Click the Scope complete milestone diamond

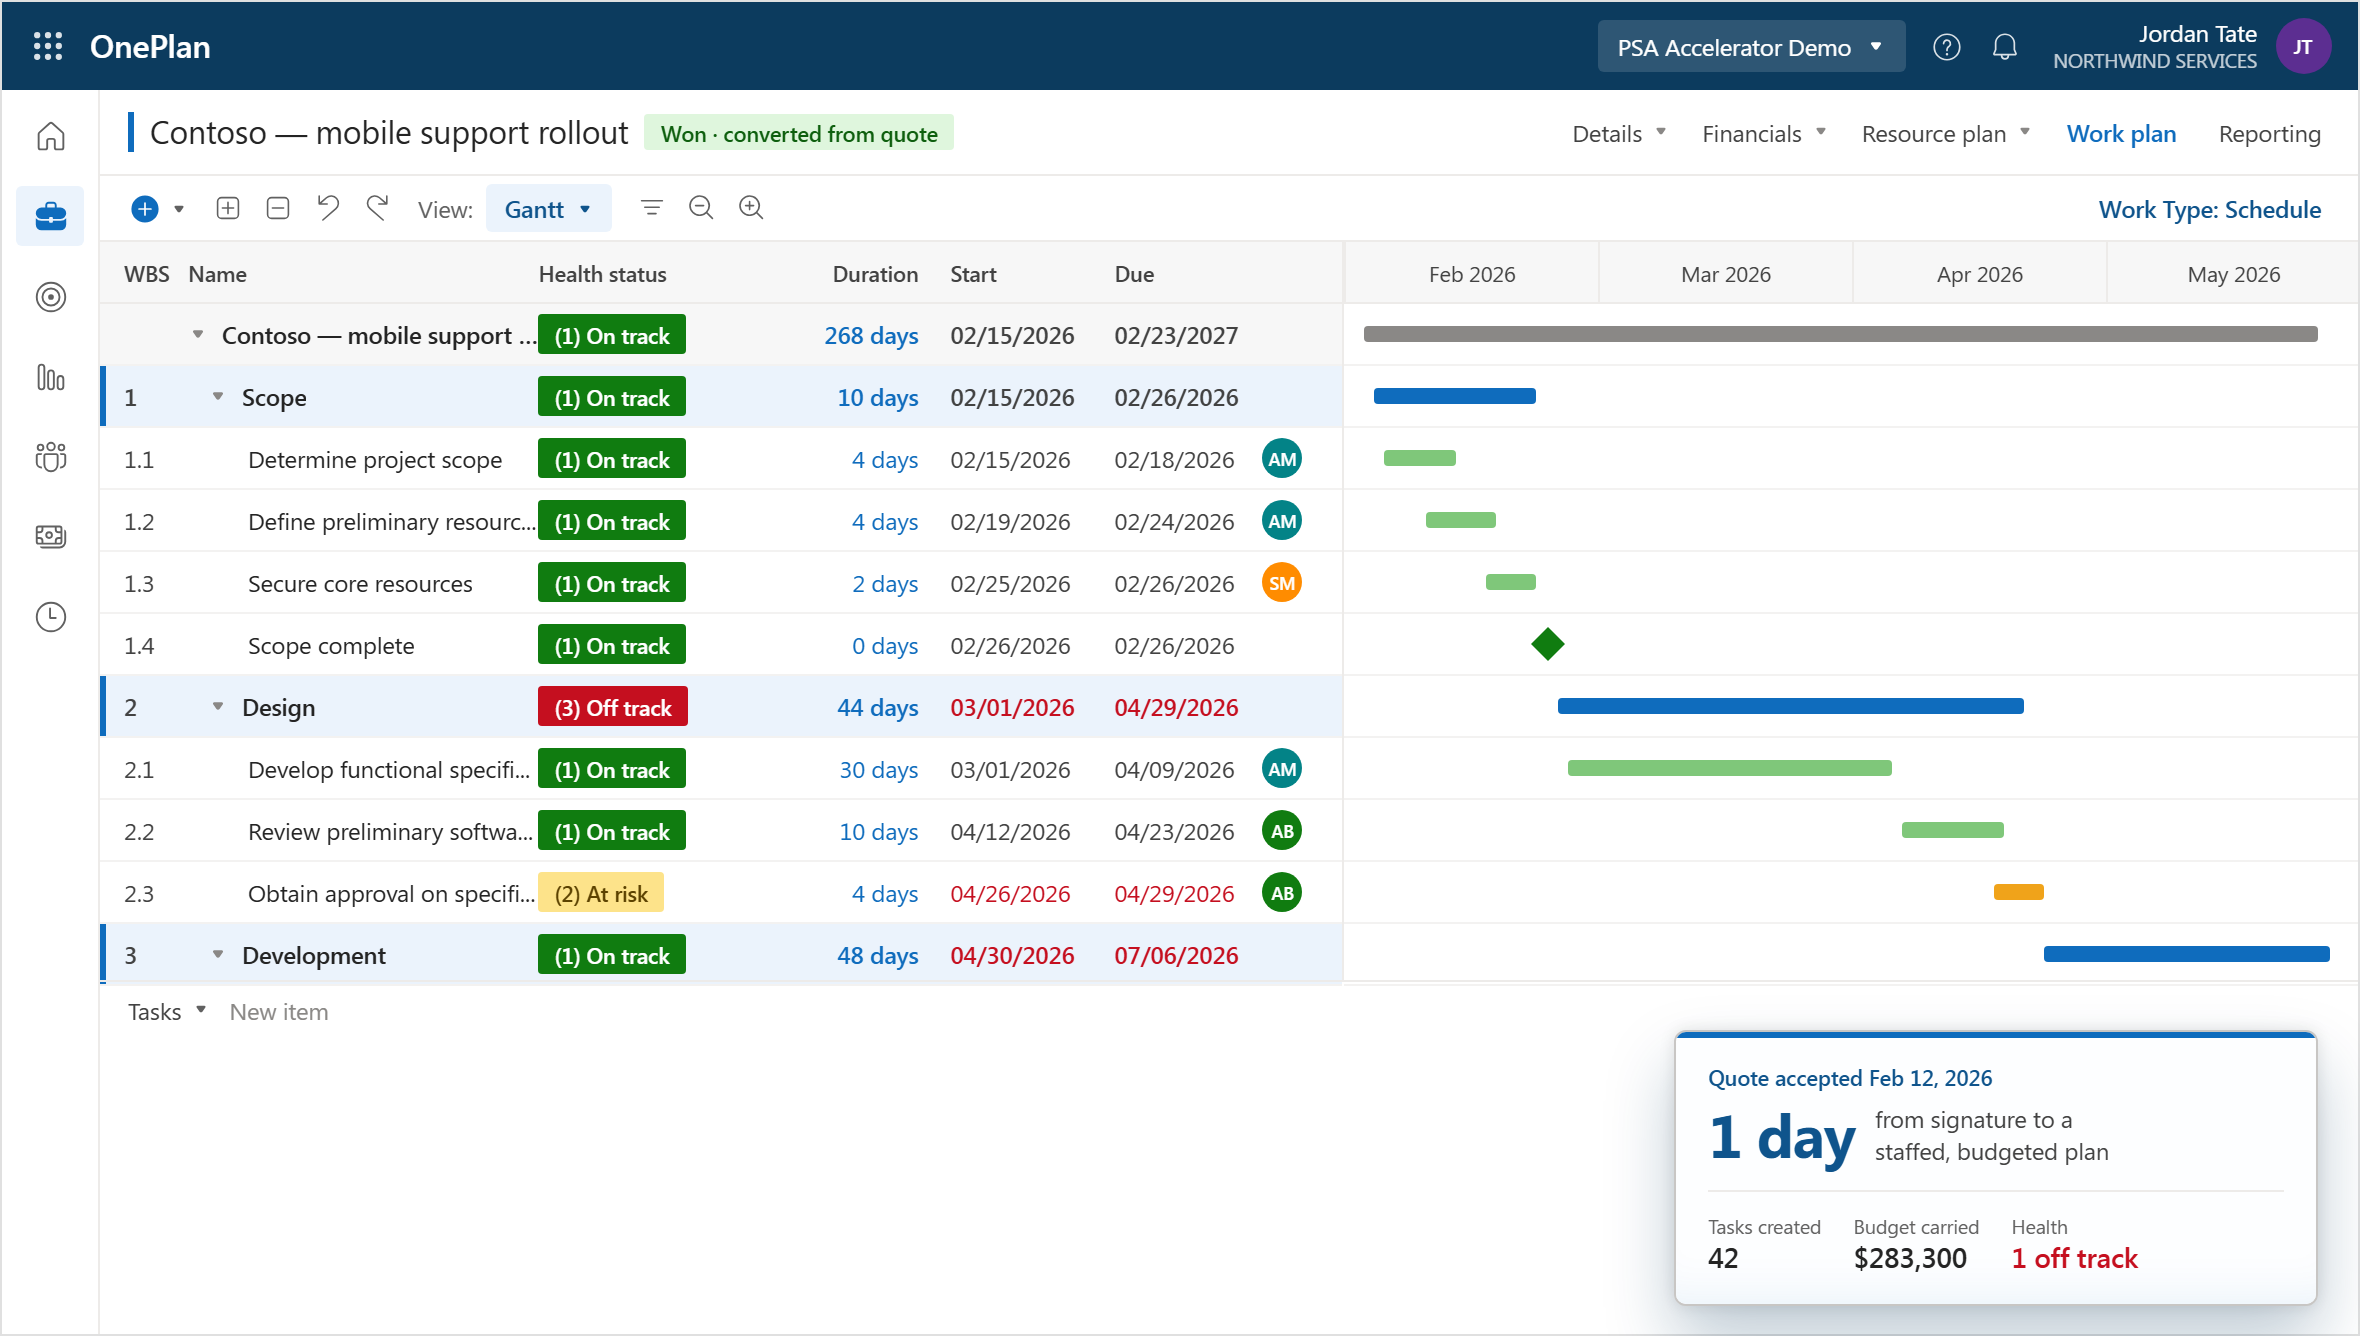[1548, 644]
